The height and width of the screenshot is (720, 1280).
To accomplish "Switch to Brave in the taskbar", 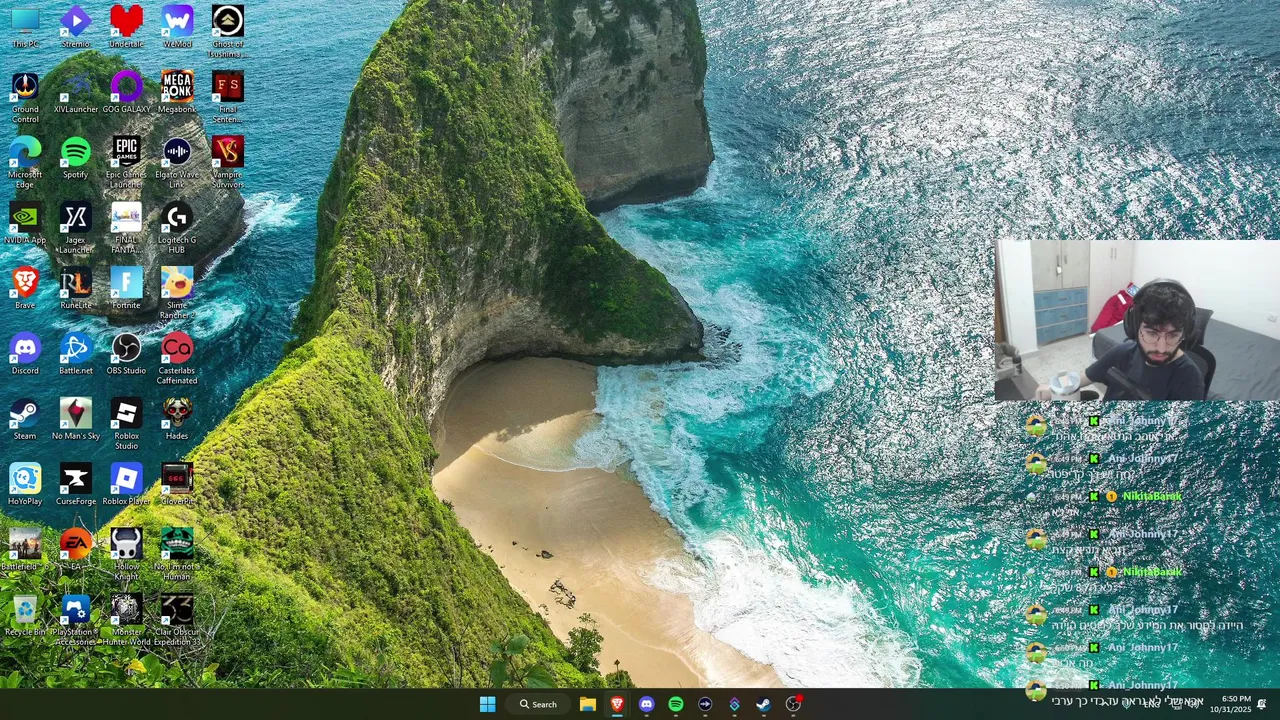I will click(x=617, y=704).
